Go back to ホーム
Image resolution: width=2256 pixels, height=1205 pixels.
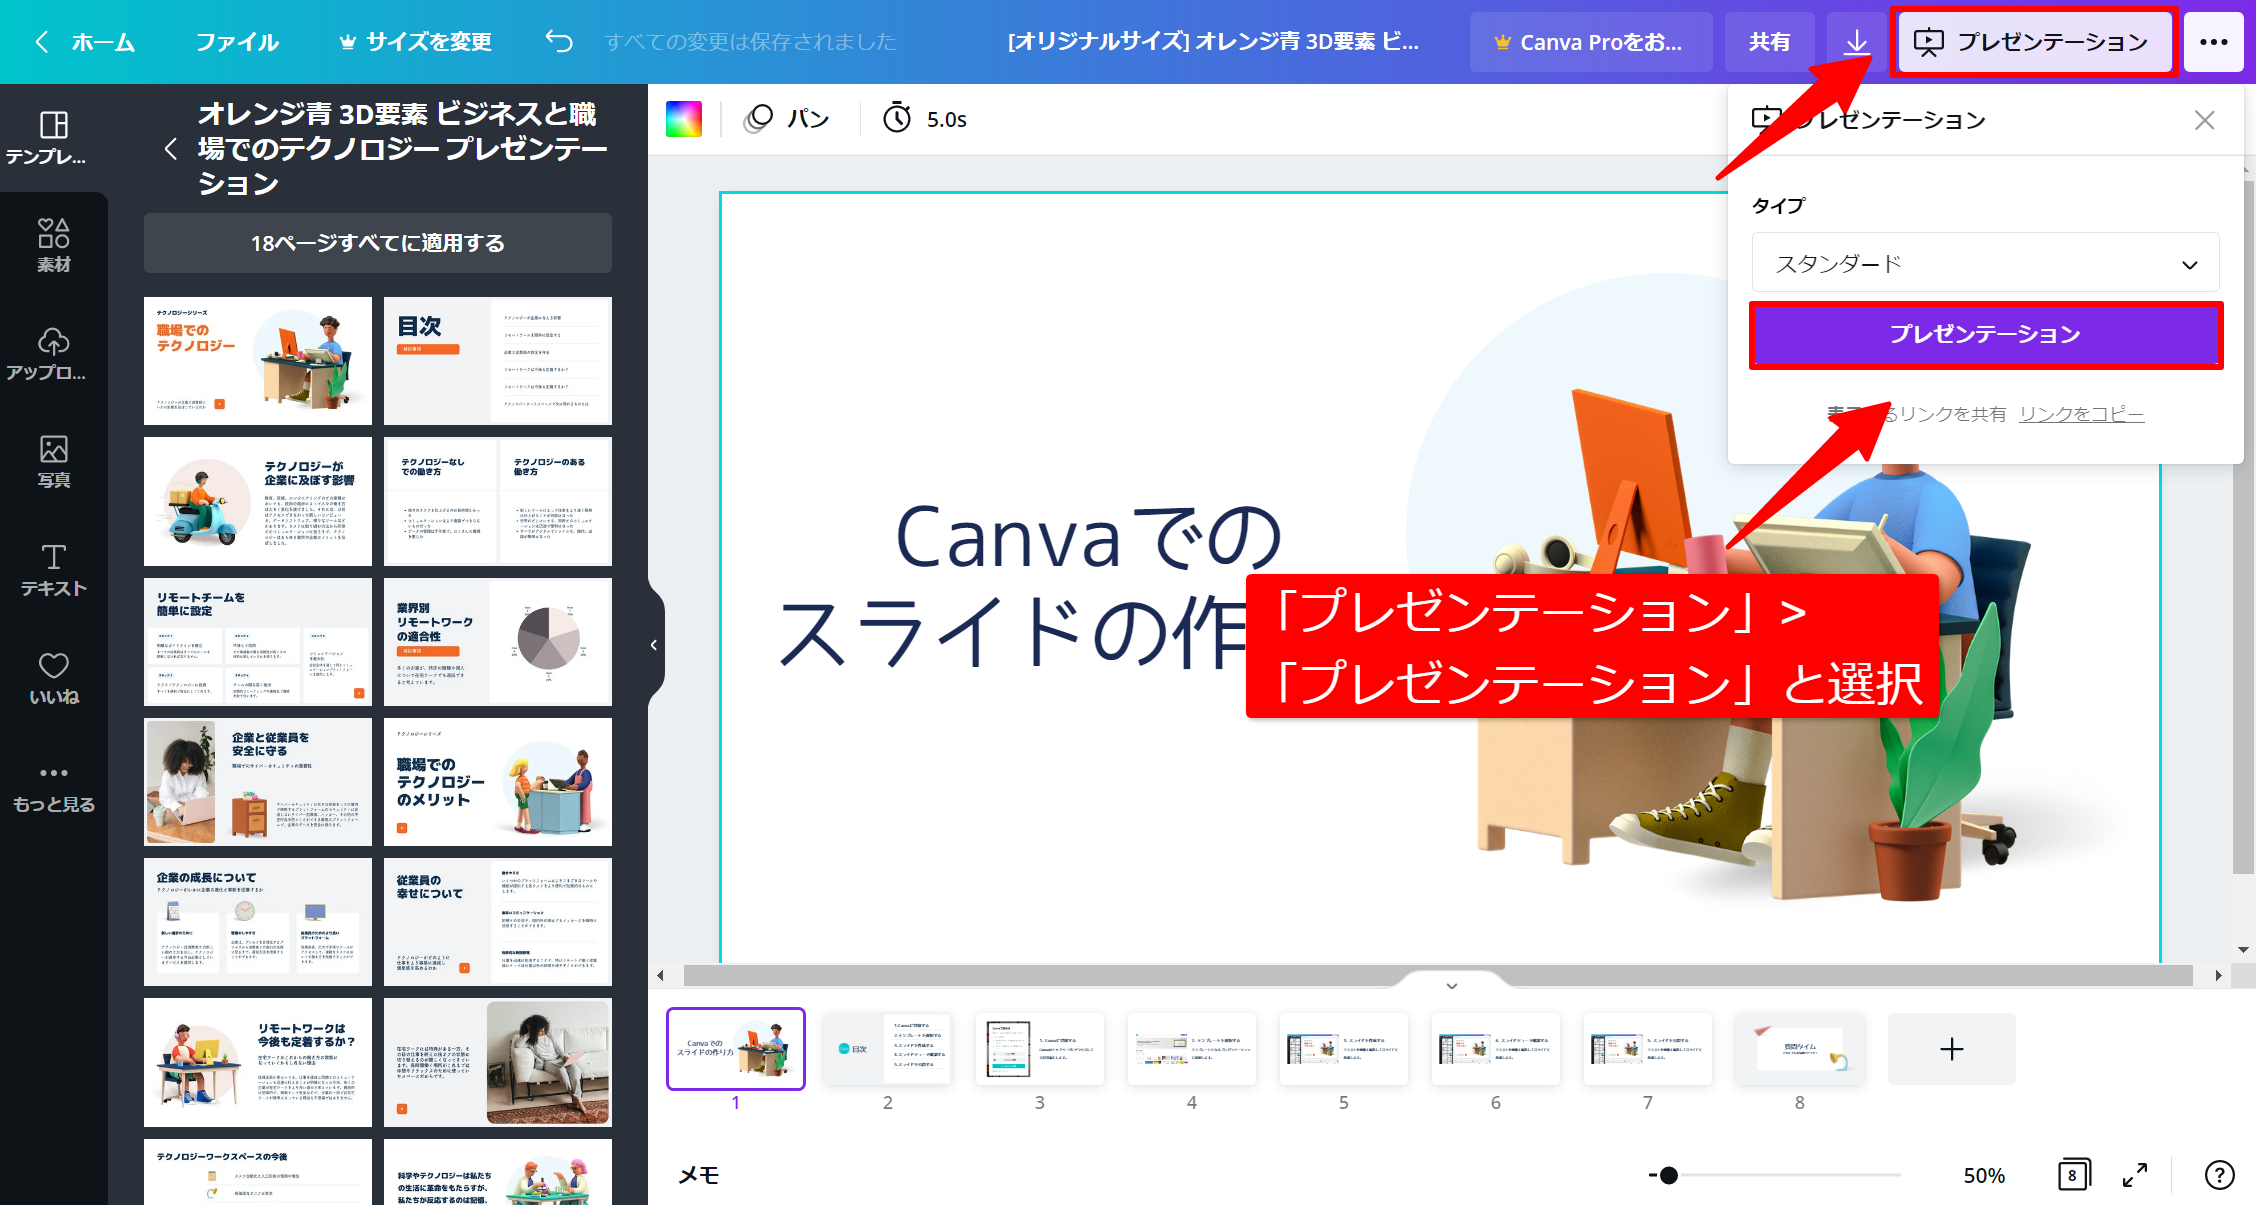[86, 42]
